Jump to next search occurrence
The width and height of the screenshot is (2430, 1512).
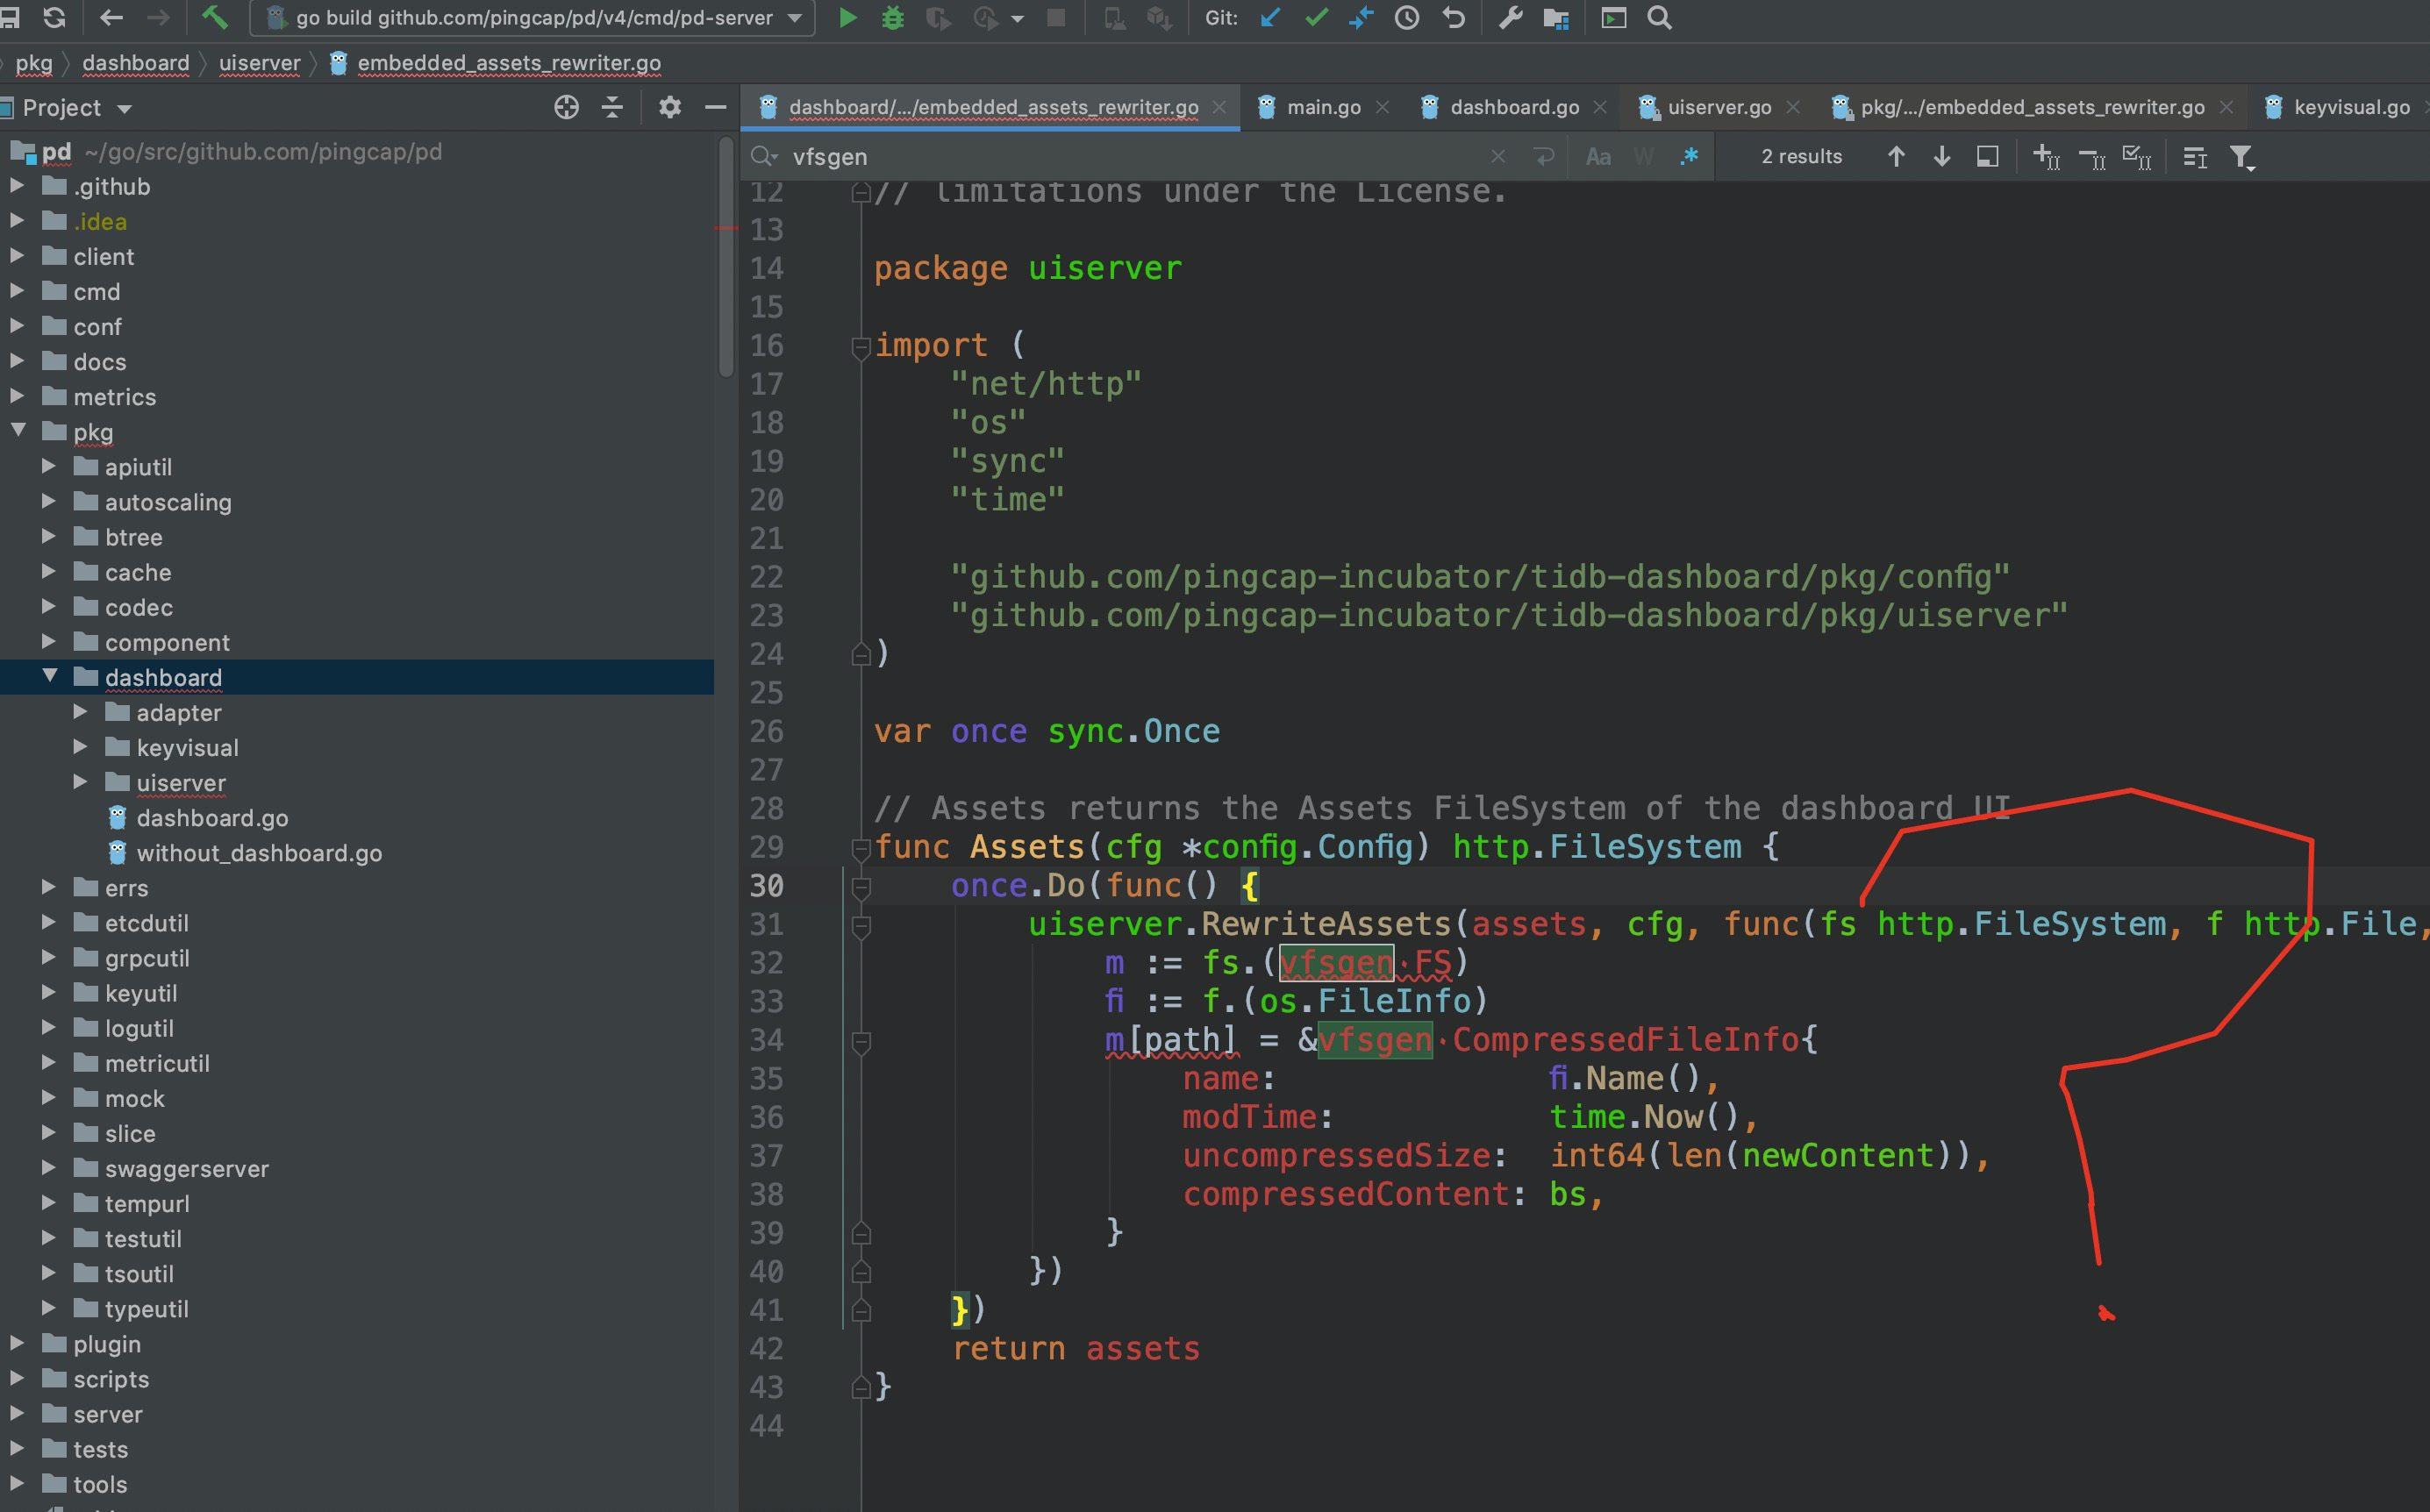1941,157
